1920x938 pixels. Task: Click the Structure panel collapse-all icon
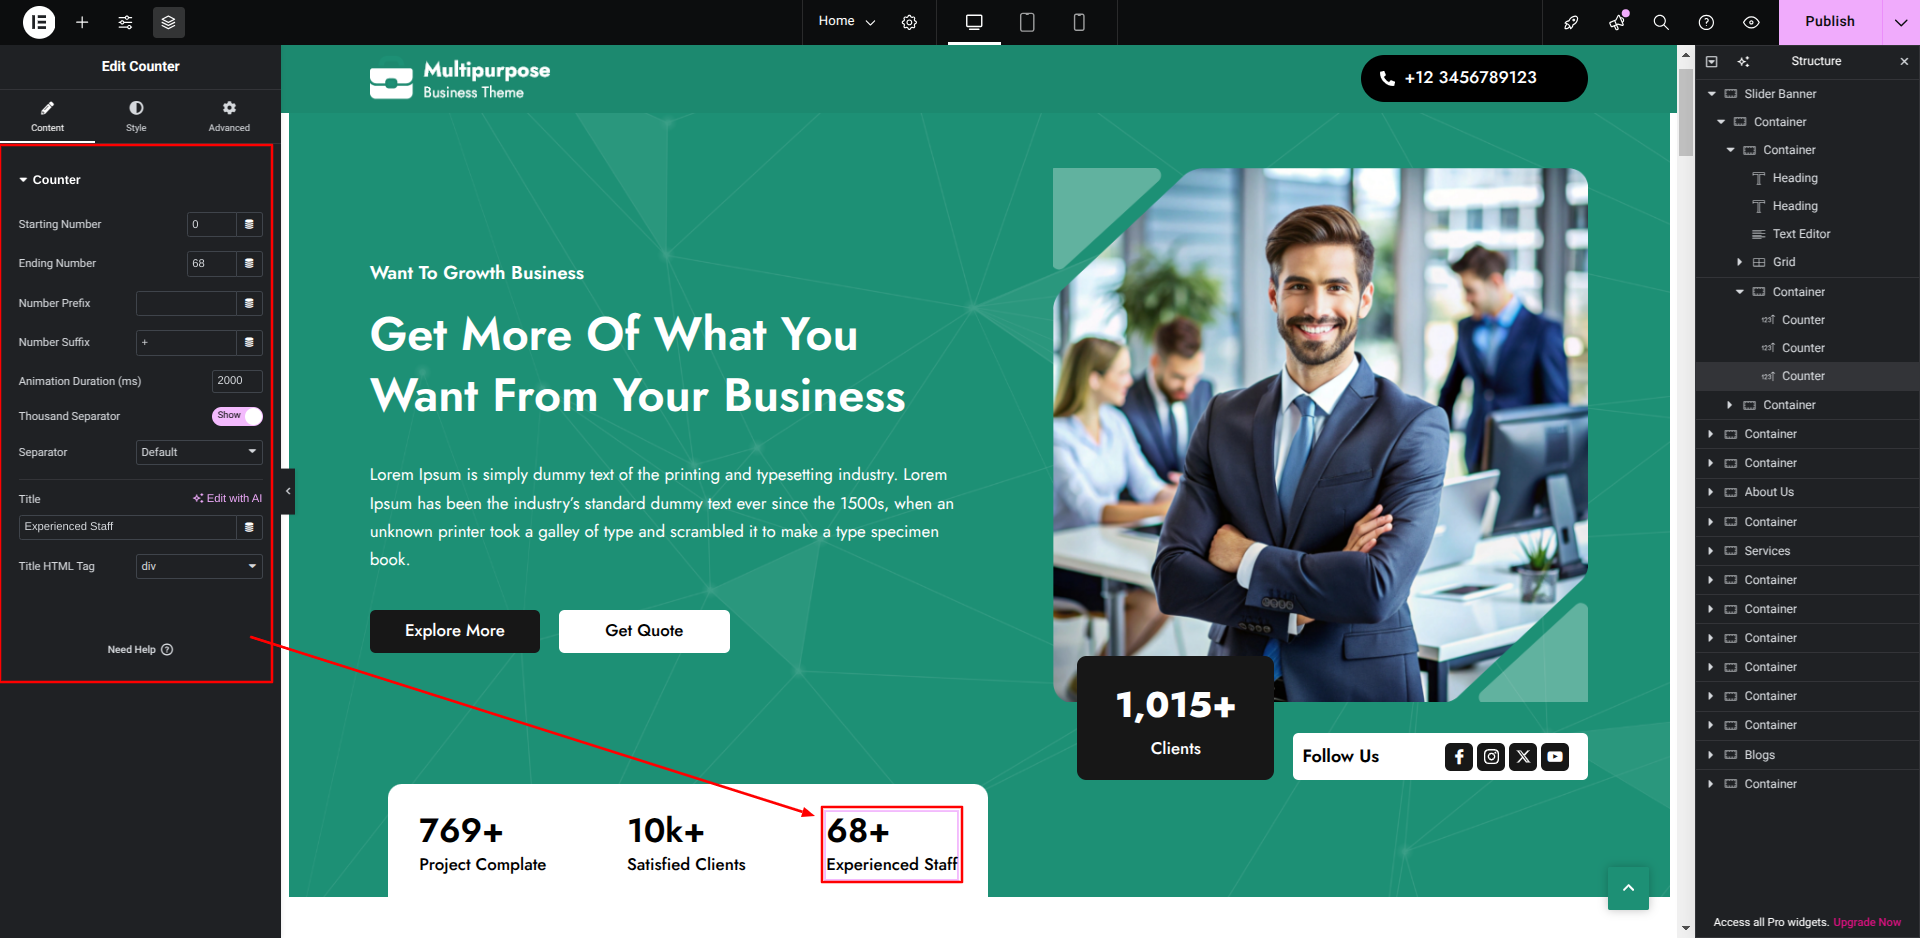(x=1712, y=61)
